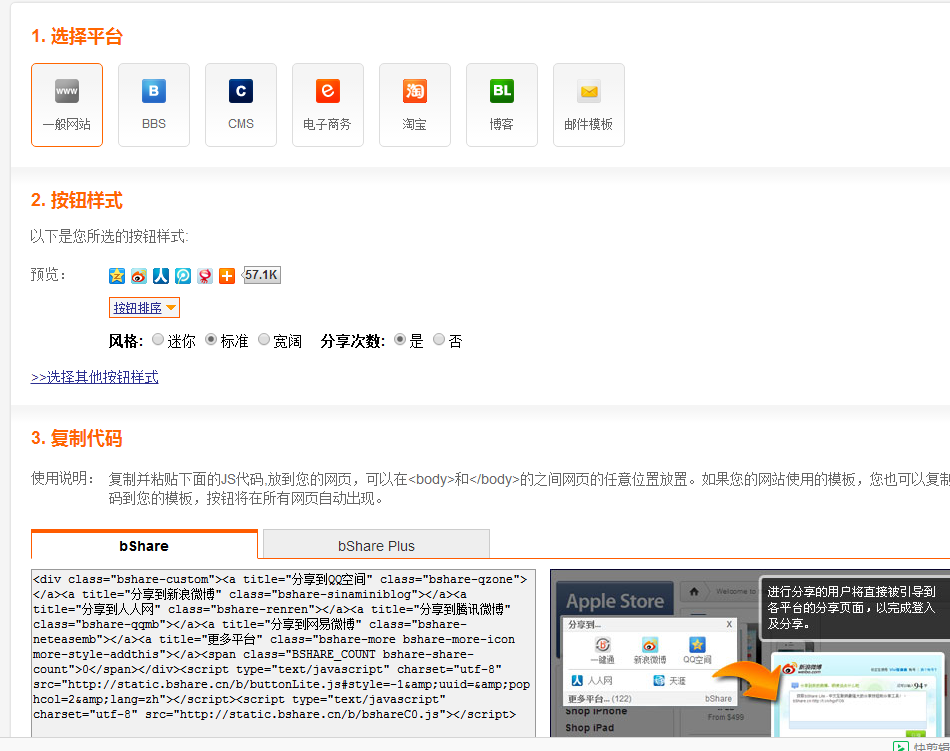Viewport: 950px width, 751px height.
Task: Choose the CMS platform tile
Action: pyautogui.click(x=241, y=105)
